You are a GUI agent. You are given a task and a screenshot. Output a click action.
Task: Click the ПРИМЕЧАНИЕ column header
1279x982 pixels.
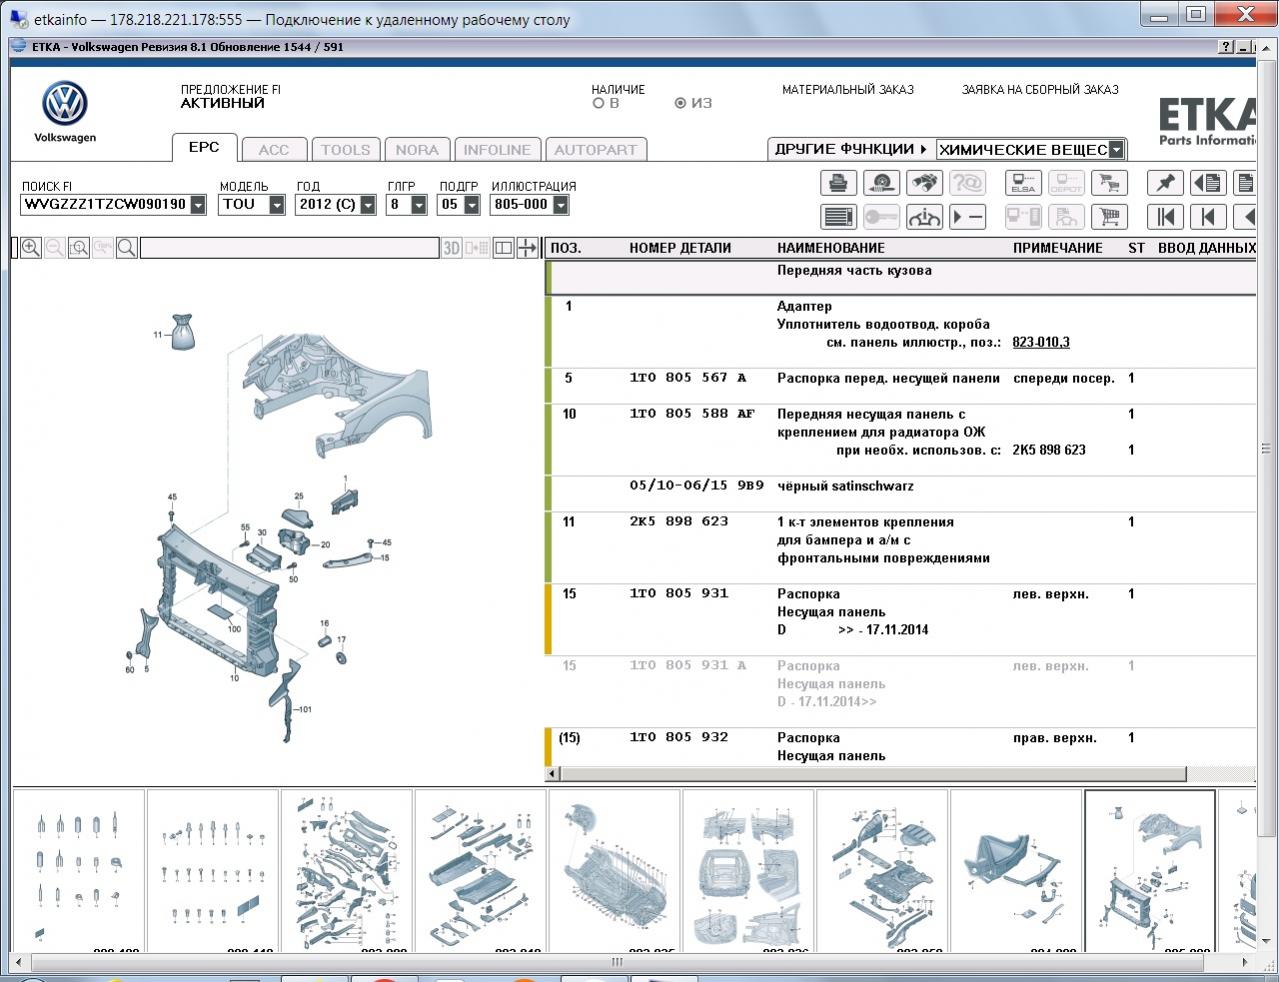pos(1058,248)
